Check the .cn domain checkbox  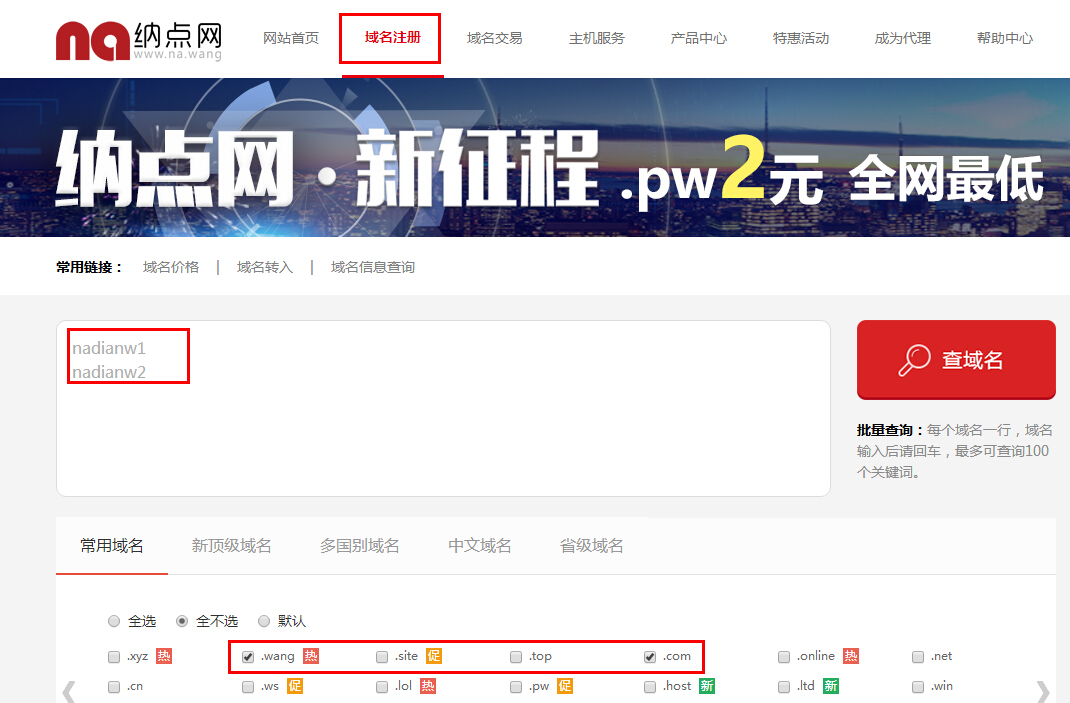coord(114,687)
